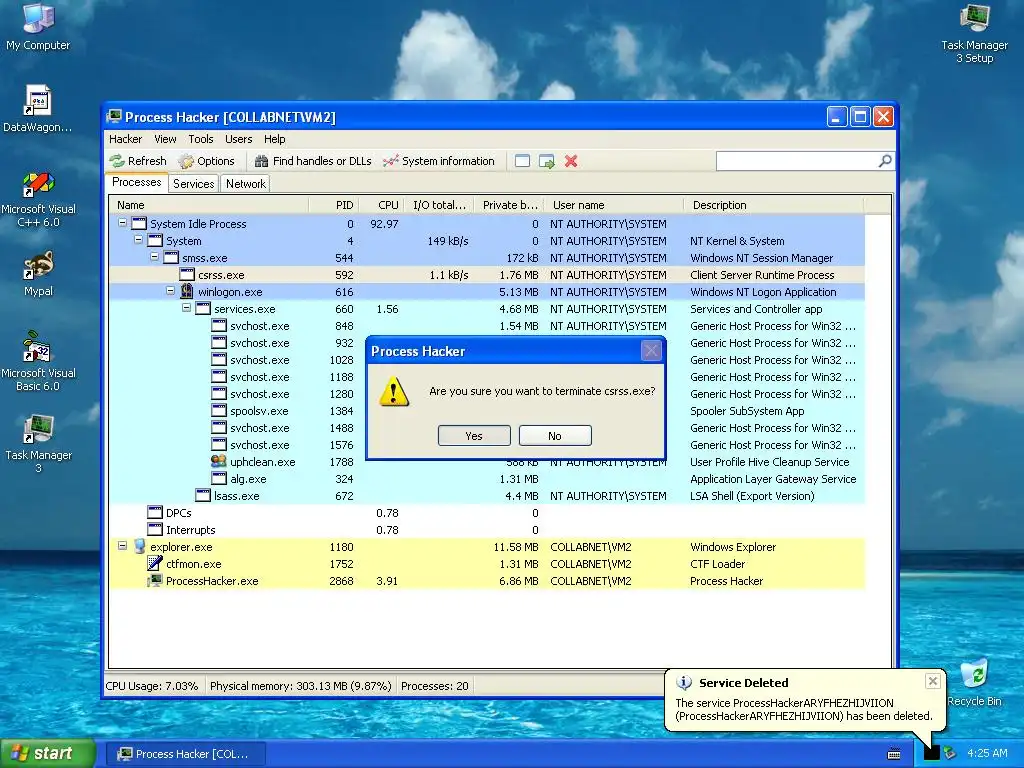1024x768 pixels.
Task: Collapse the services.exe tree node
Action: [x=186, y=308]
